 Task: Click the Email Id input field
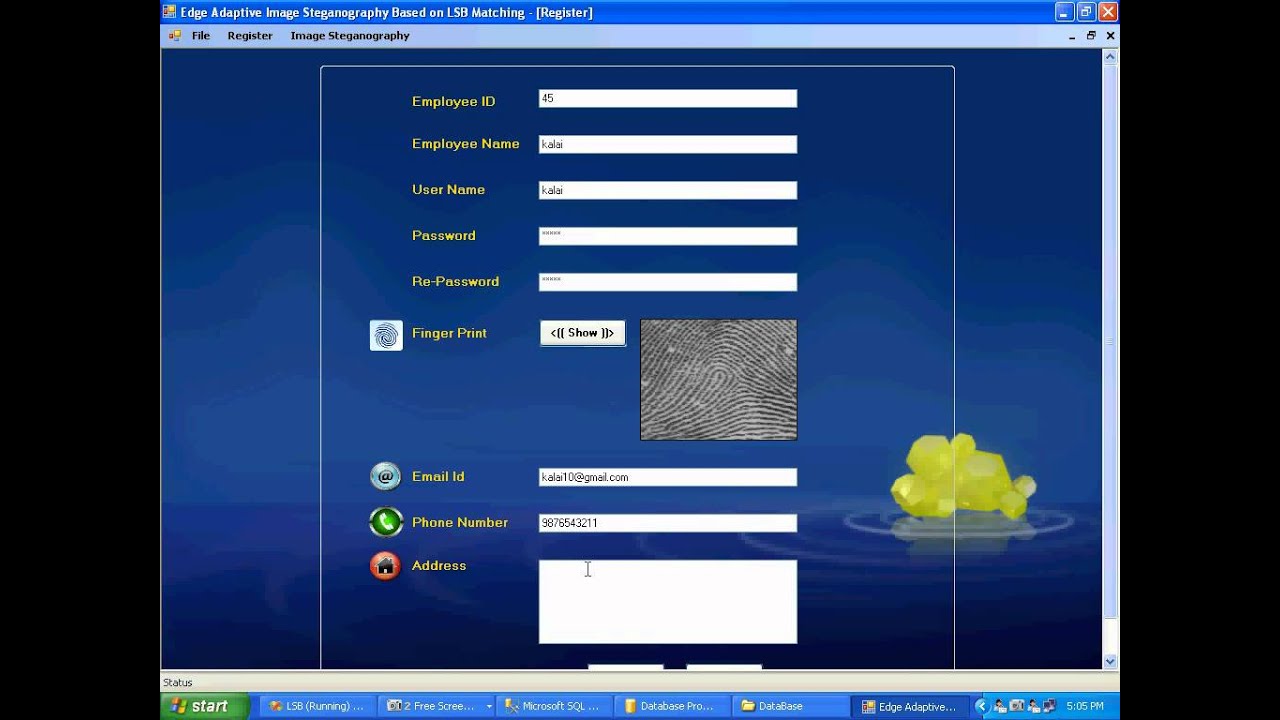[668, 477]
